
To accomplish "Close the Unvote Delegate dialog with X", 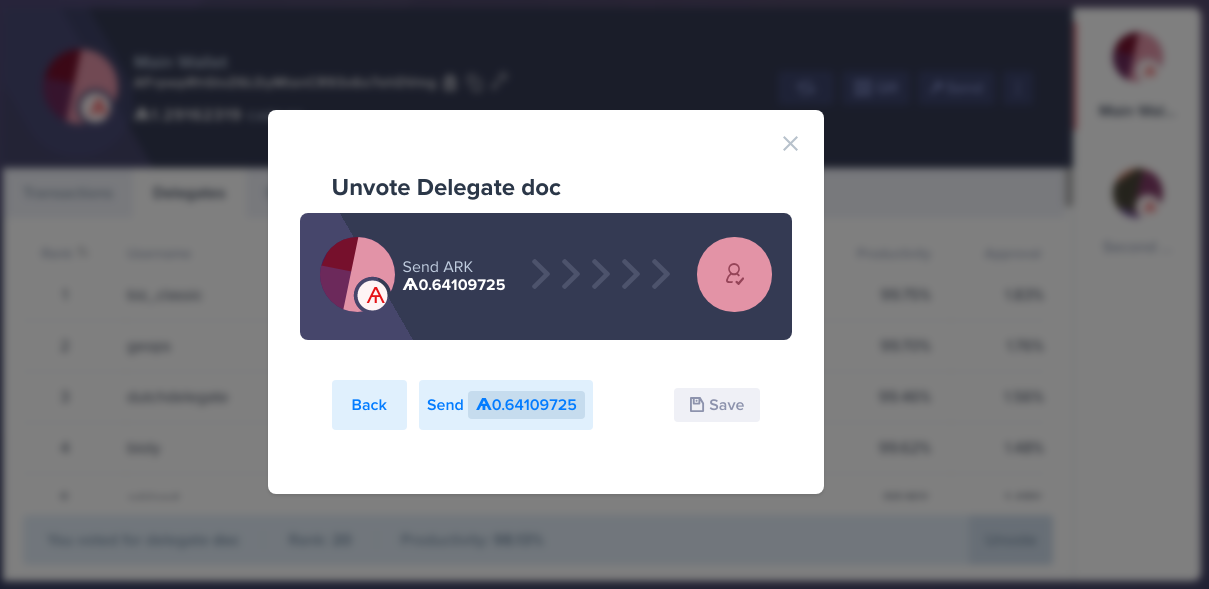I will pos(790,144).
